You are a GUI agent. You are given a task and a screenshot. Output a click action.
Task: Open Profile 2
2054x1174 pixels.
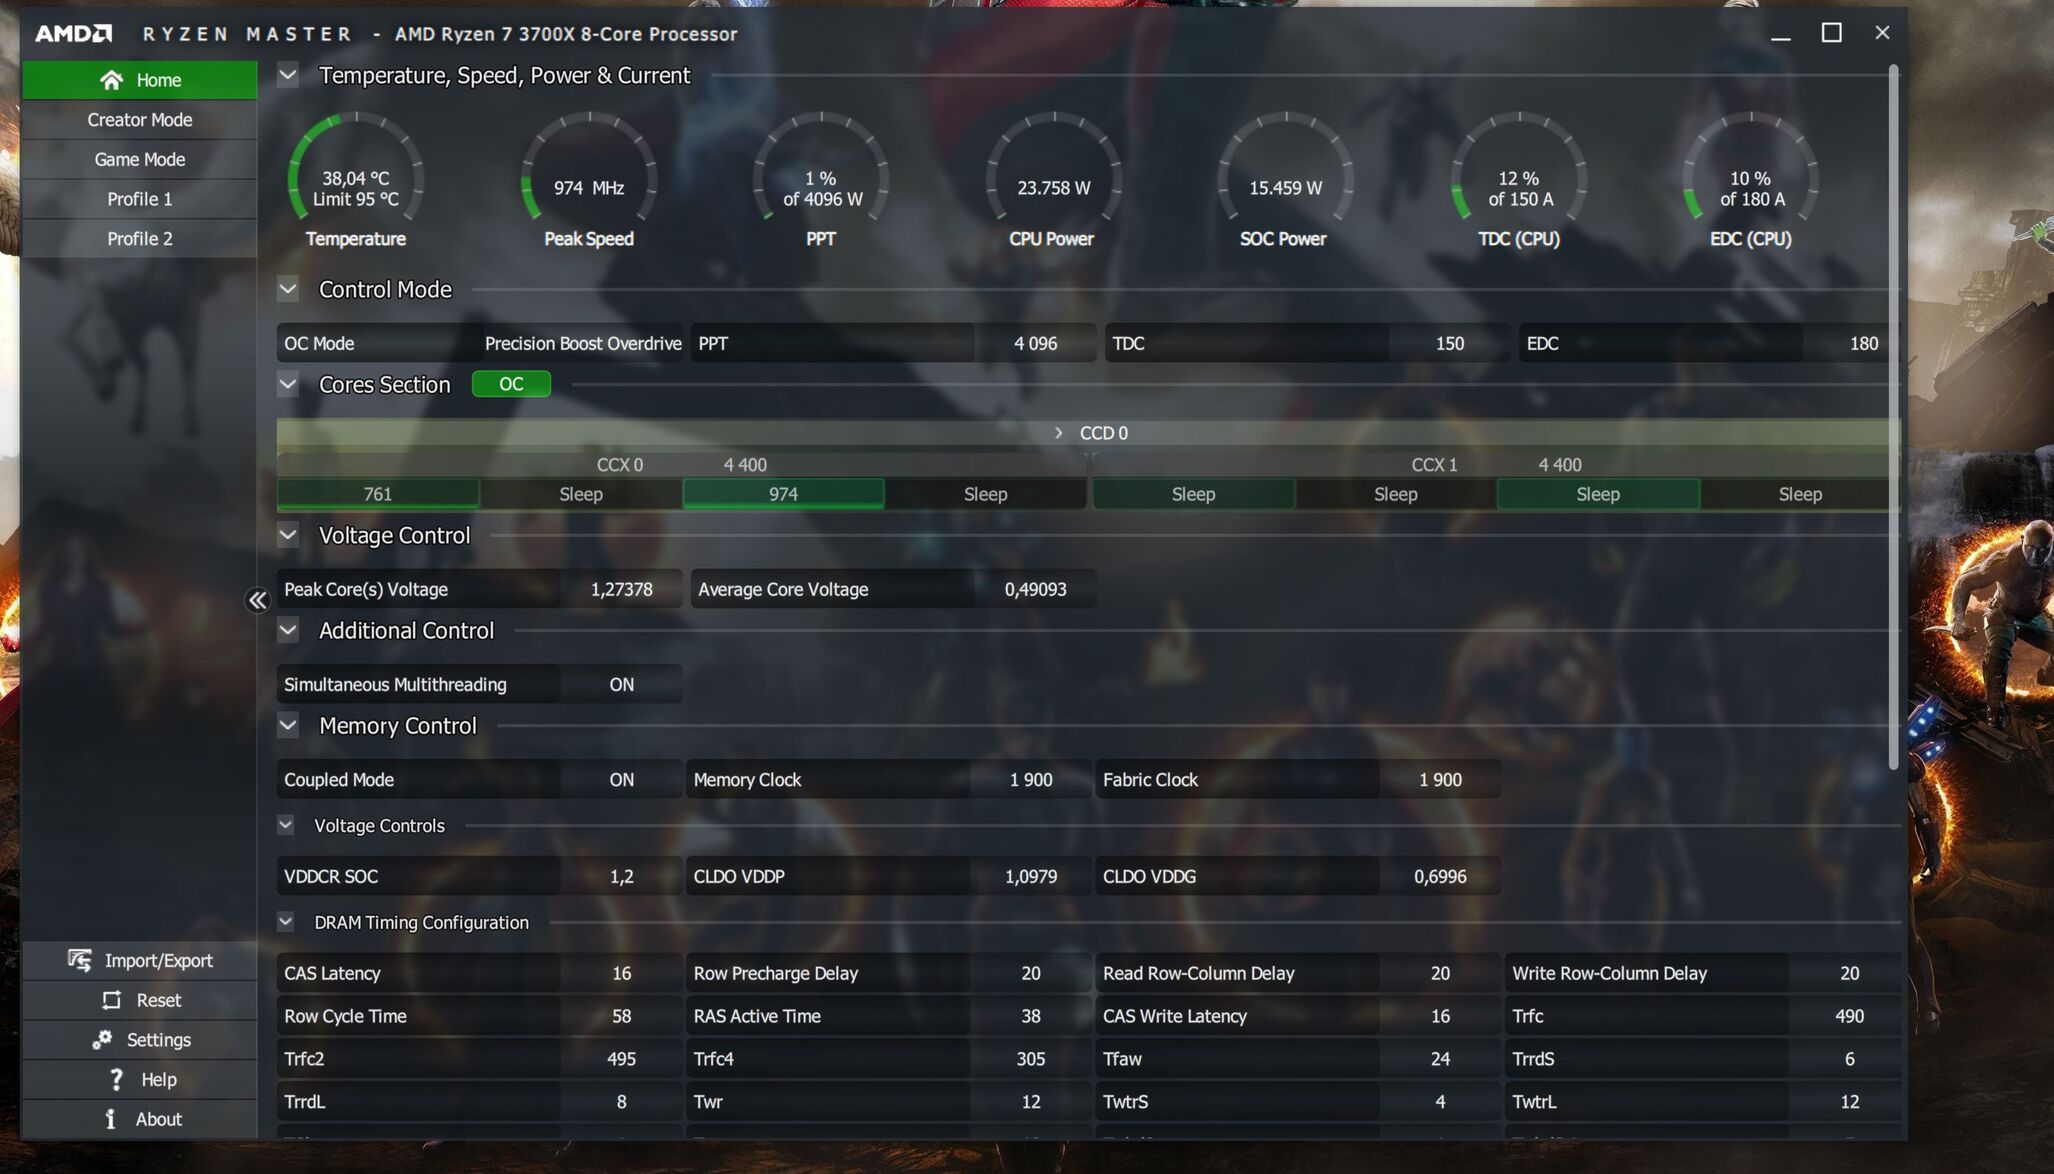pyautogui.click(x=139, y=239)
